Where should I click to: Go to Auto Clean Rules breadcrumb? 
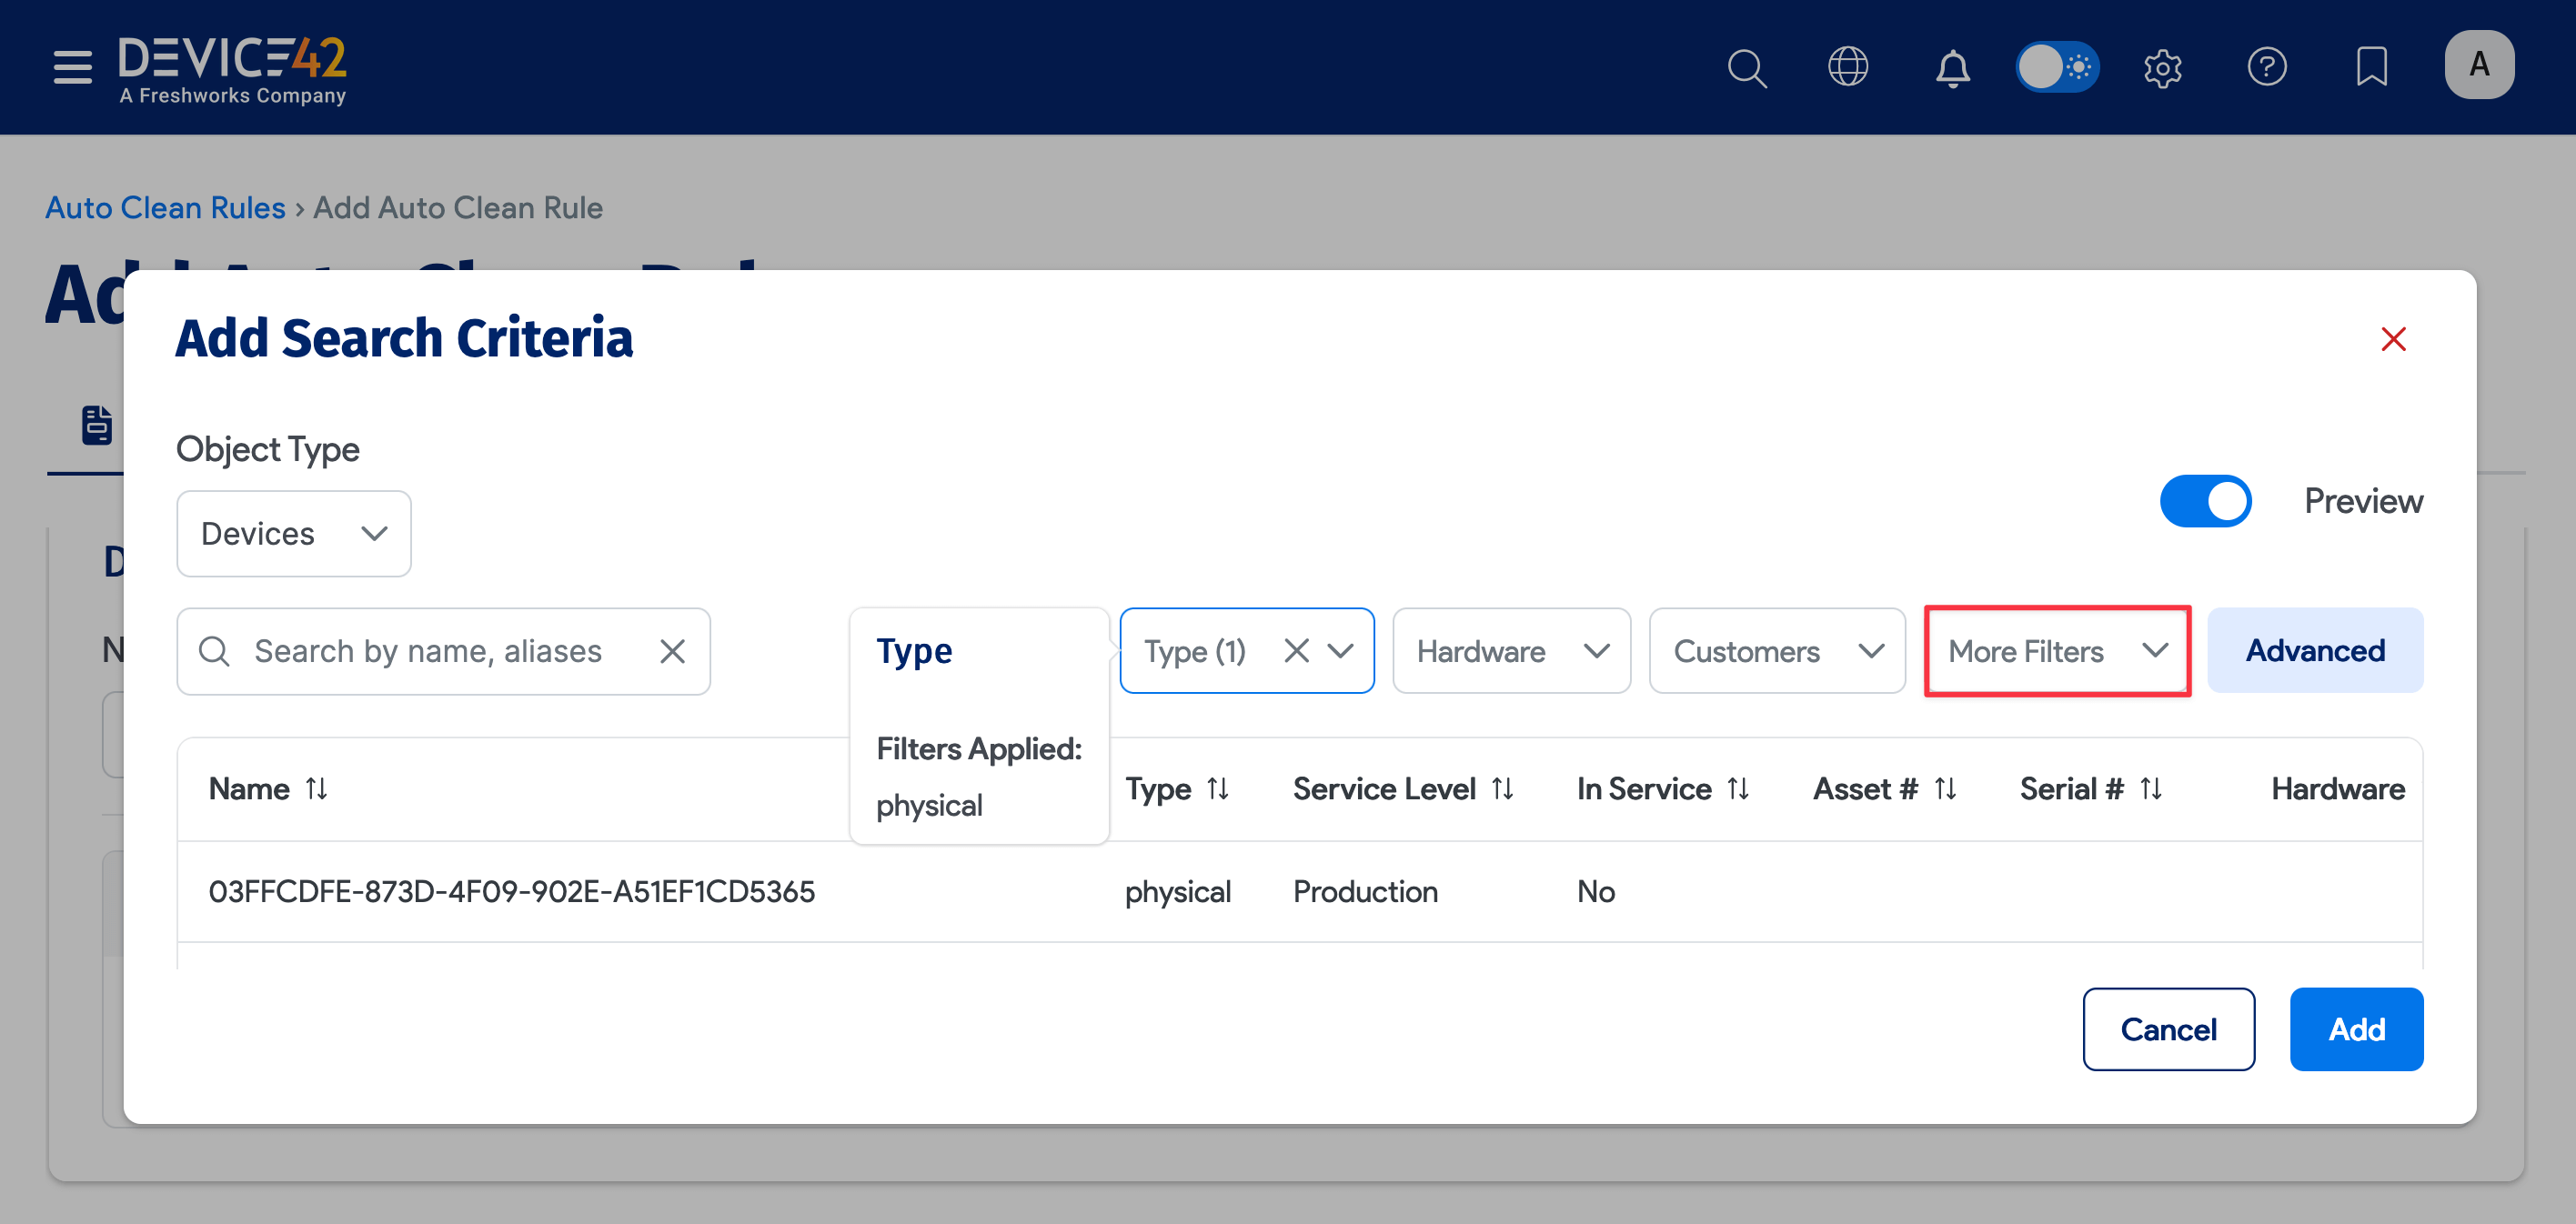click(x=165, y=207)
